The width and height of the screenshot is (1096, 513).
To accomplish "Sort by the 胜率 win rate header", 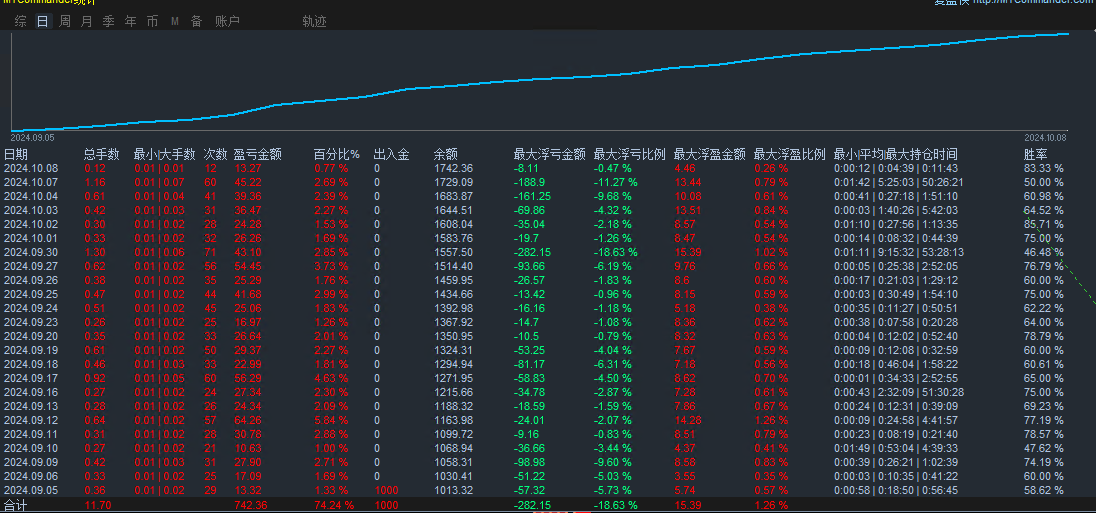I will (x=1036, y=154).
